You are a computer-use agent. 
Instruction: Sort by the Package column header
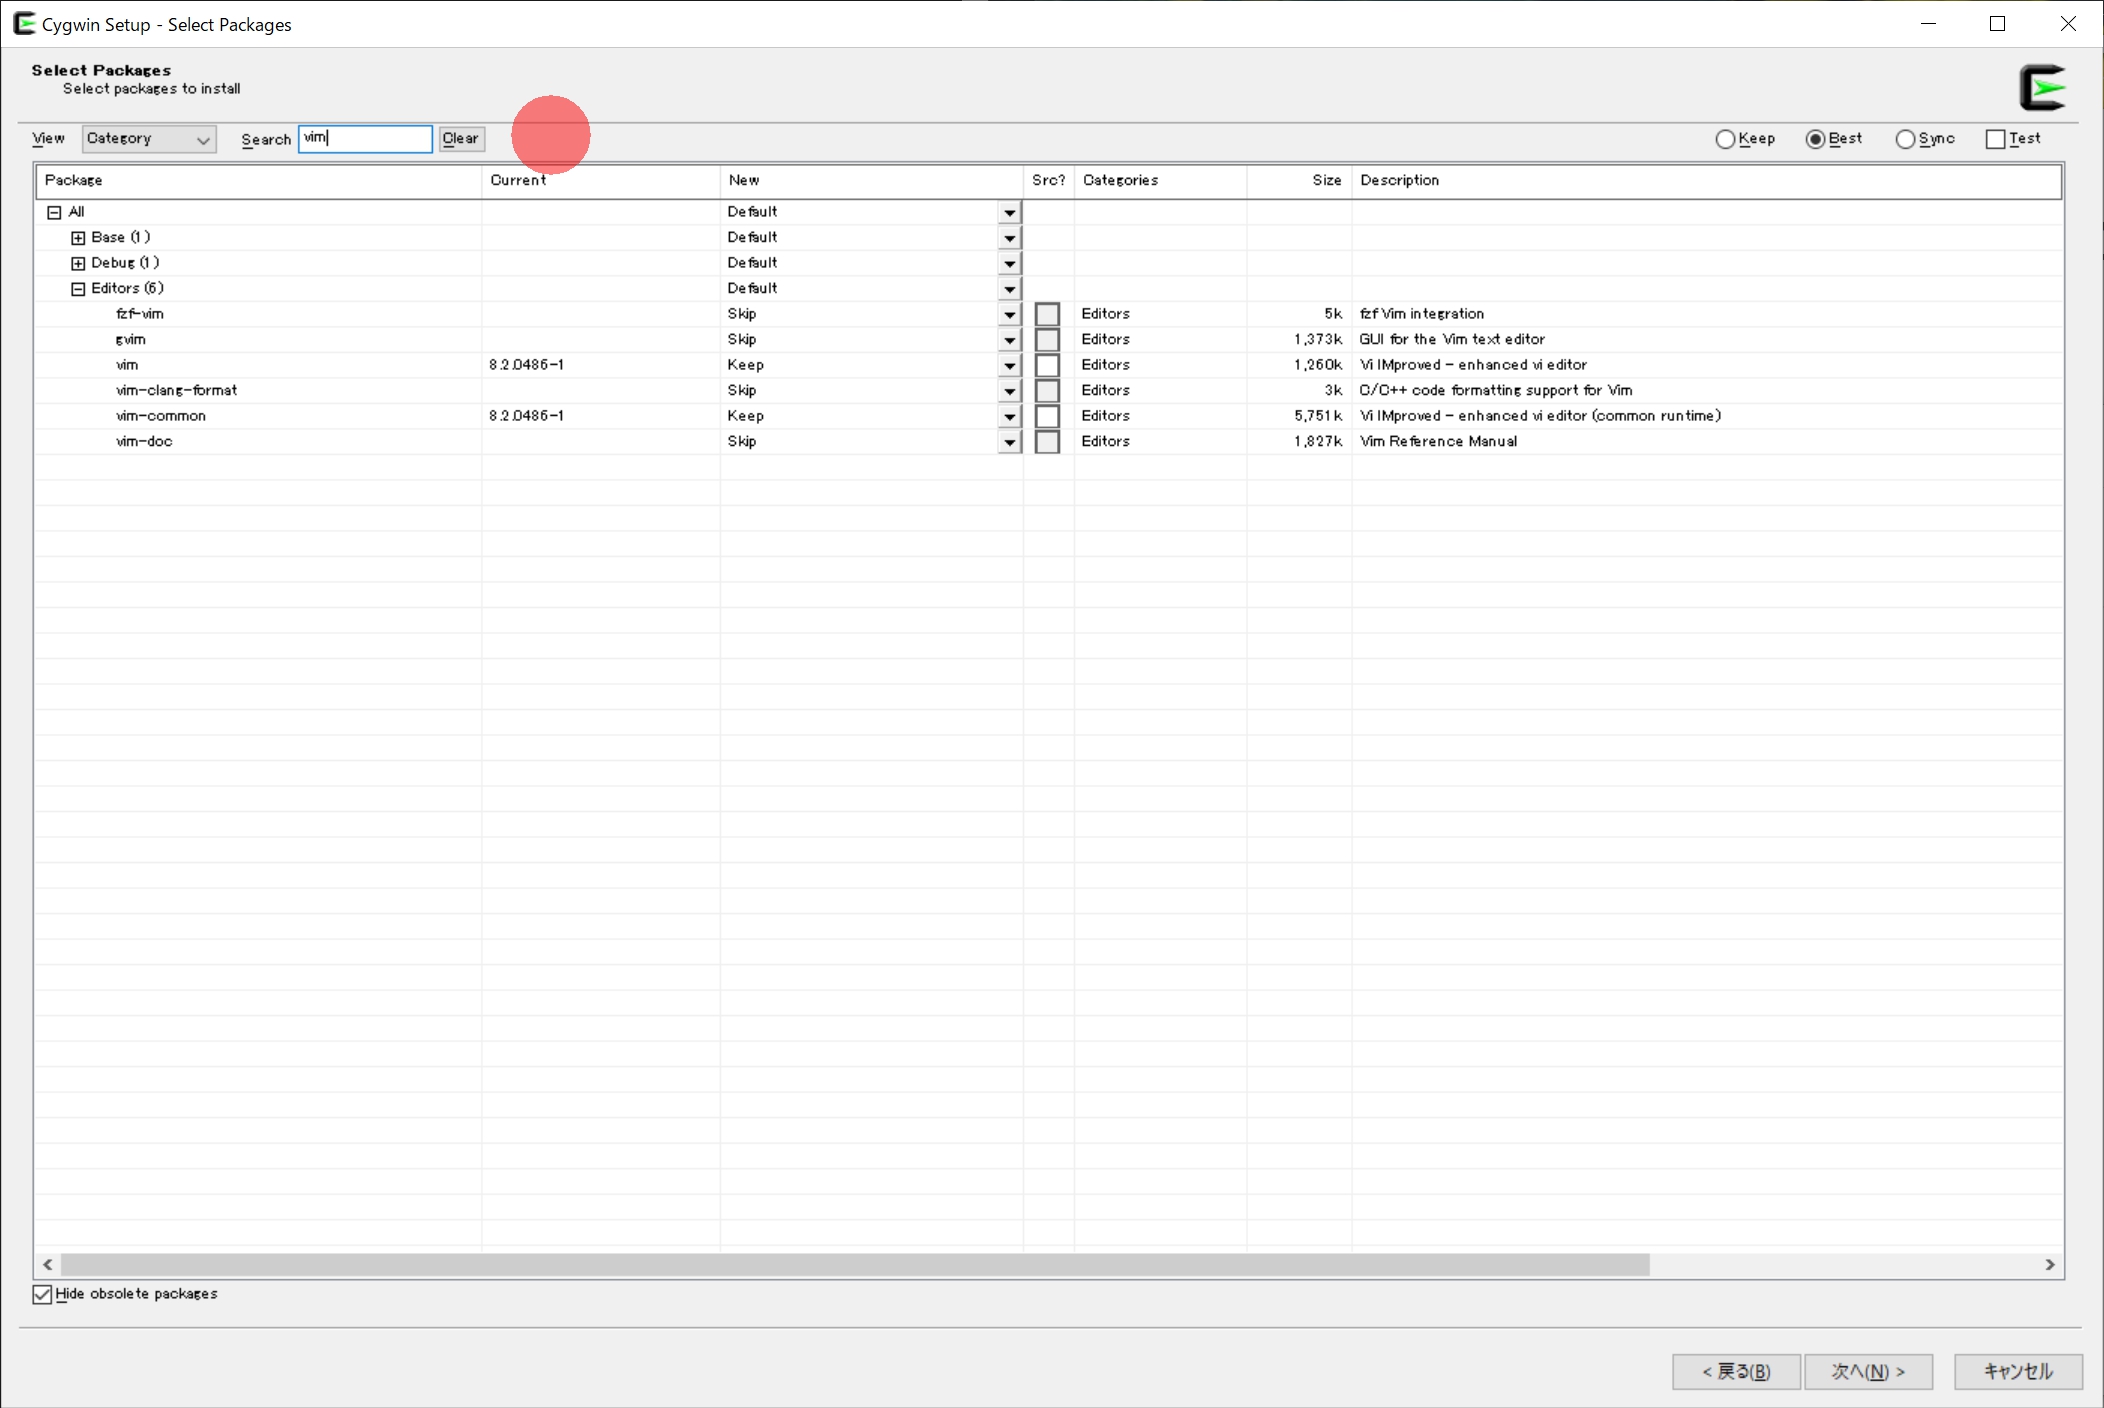pyautogui.click(x=259, y=181)
